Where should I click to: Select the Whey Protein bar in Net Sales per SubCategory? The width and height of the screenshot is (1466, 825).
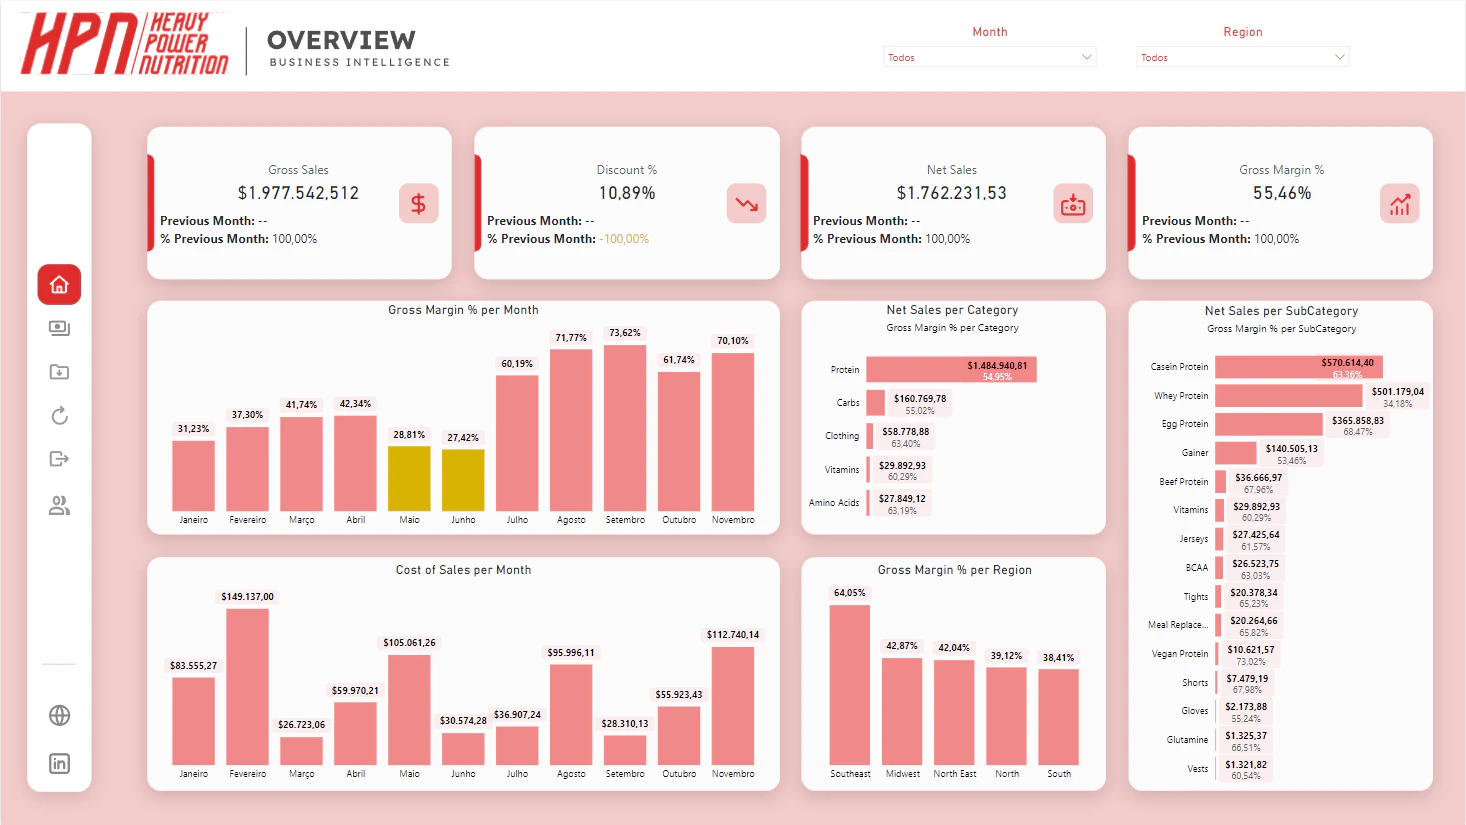coord(1289,396)
